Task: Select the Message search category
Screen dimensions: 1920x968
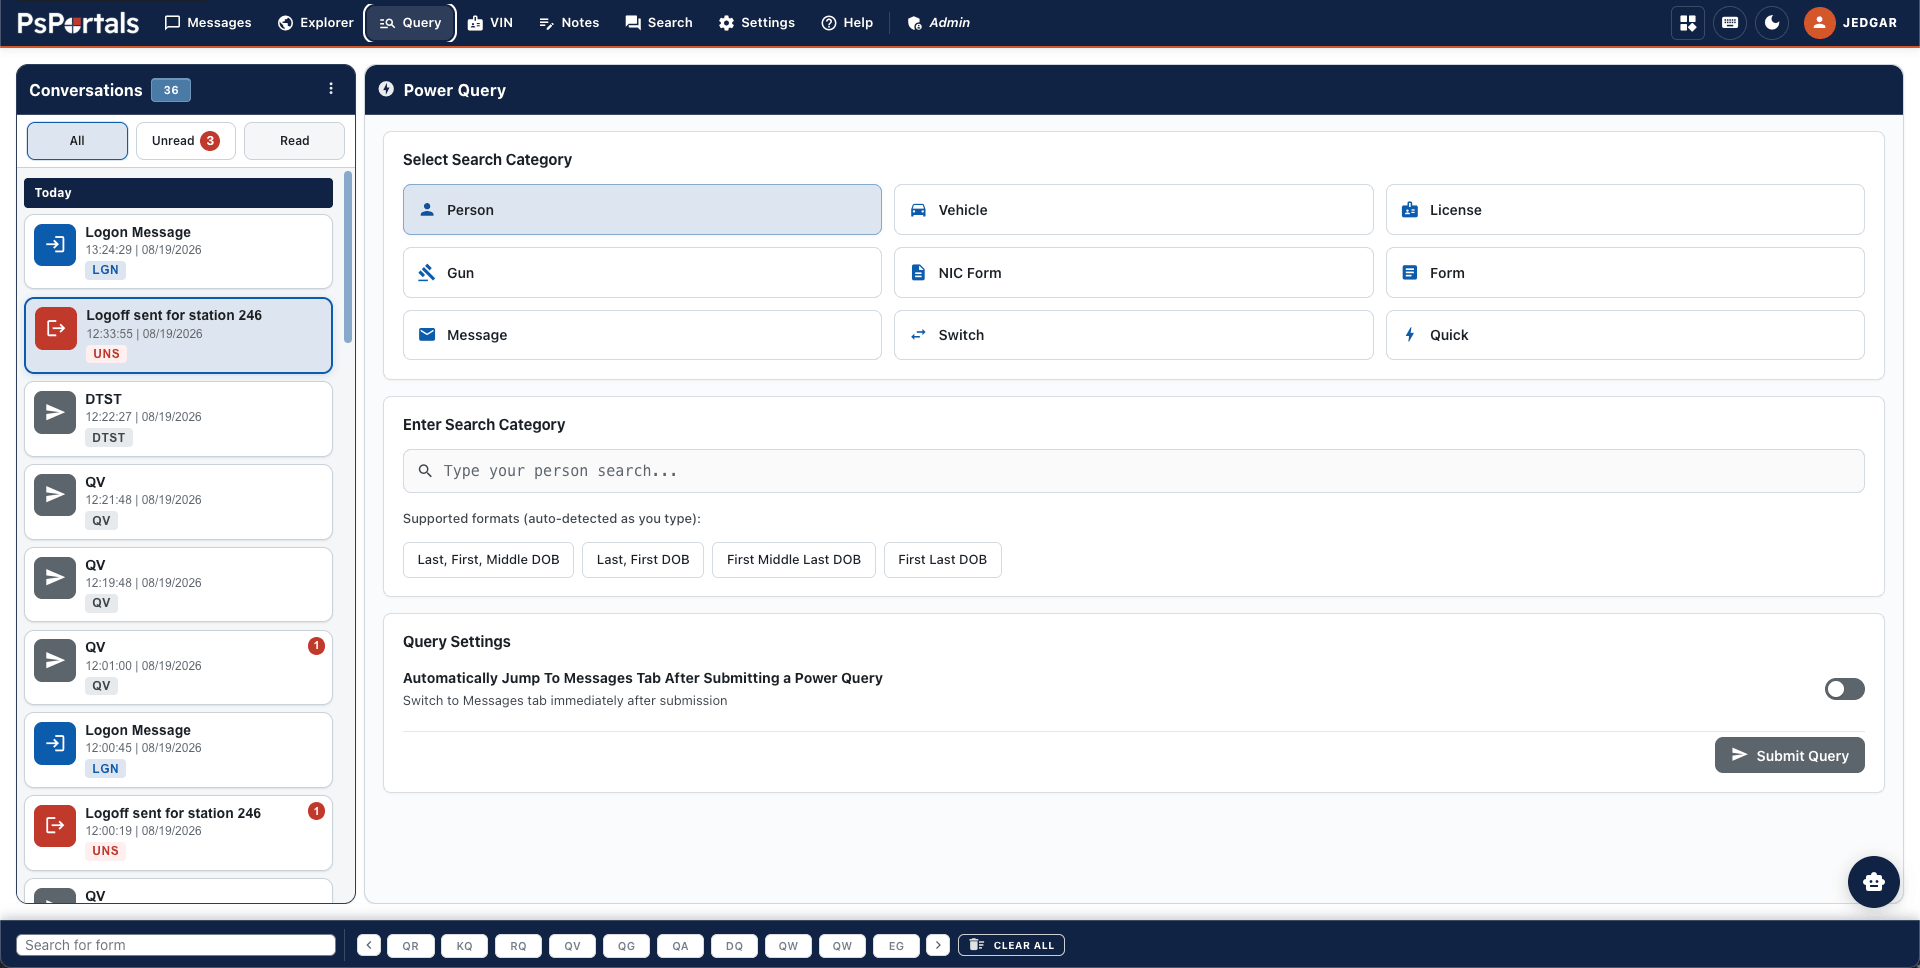Action: (642, 335)
